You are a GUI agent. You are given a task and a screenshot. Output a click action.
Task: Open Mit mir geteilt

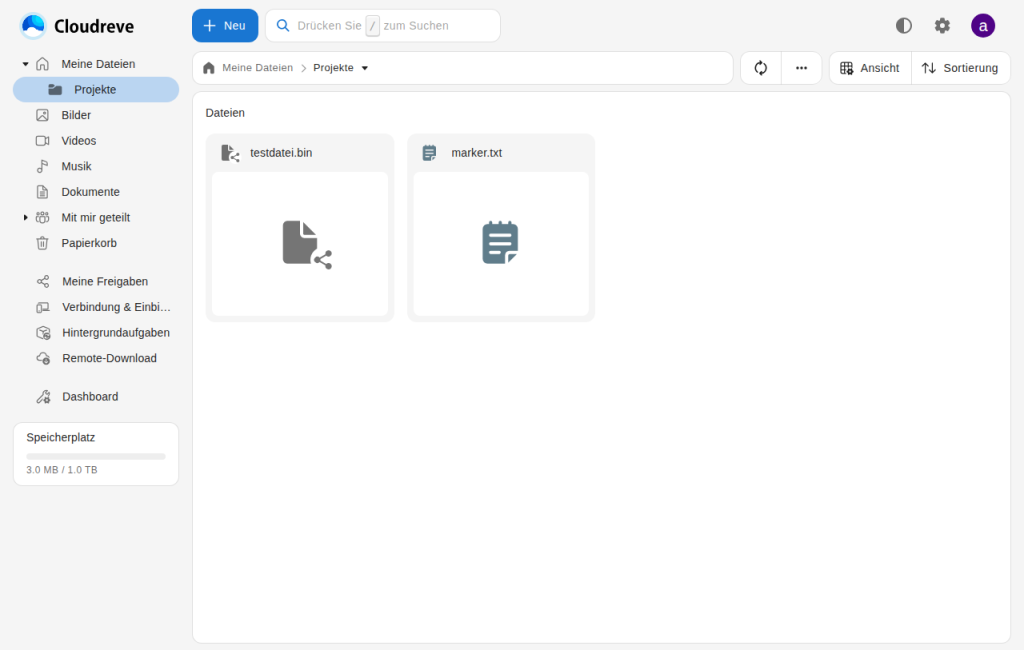95,218
